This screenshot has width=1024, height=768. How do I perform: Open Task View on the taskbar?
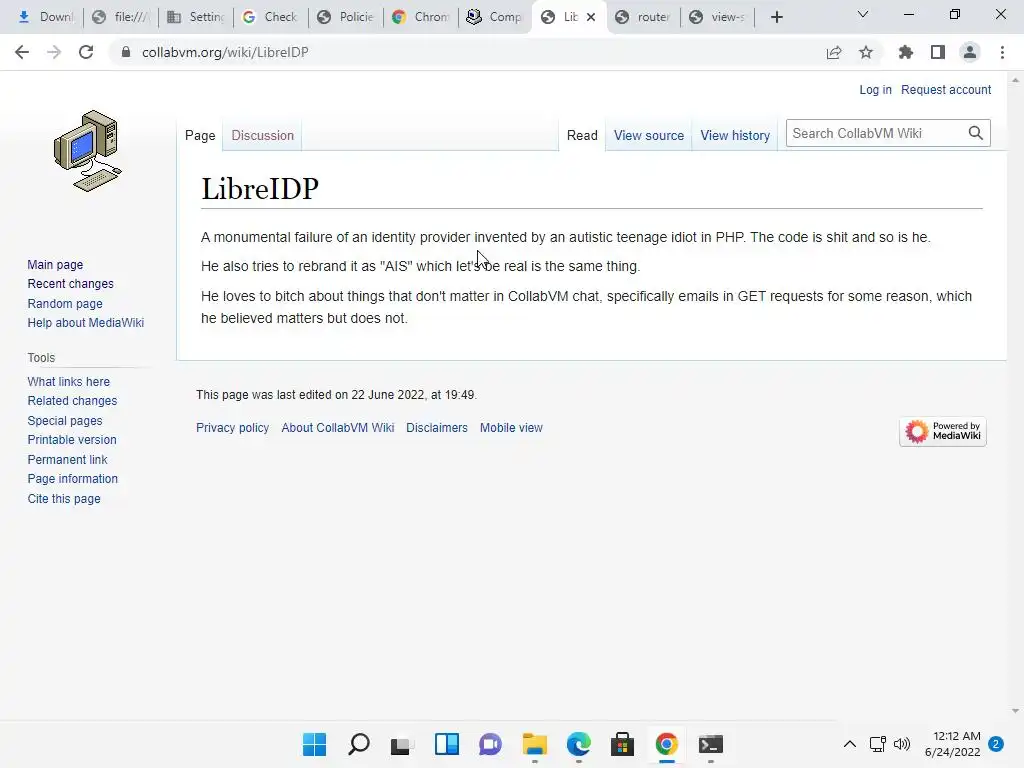[402, 744]
